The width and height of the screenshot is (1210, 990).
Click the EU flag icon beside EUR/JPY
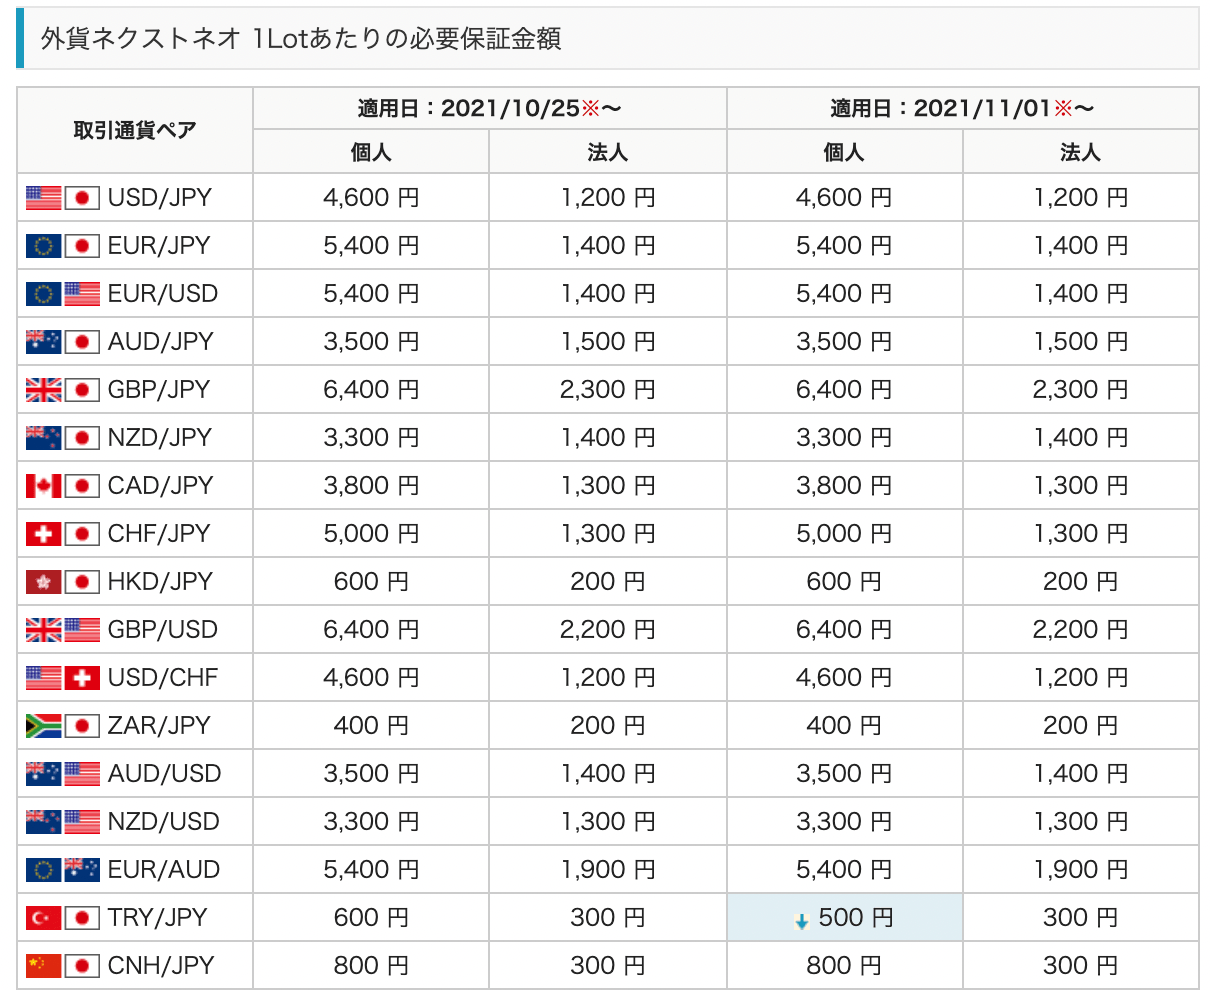click(x=44, y=246)
